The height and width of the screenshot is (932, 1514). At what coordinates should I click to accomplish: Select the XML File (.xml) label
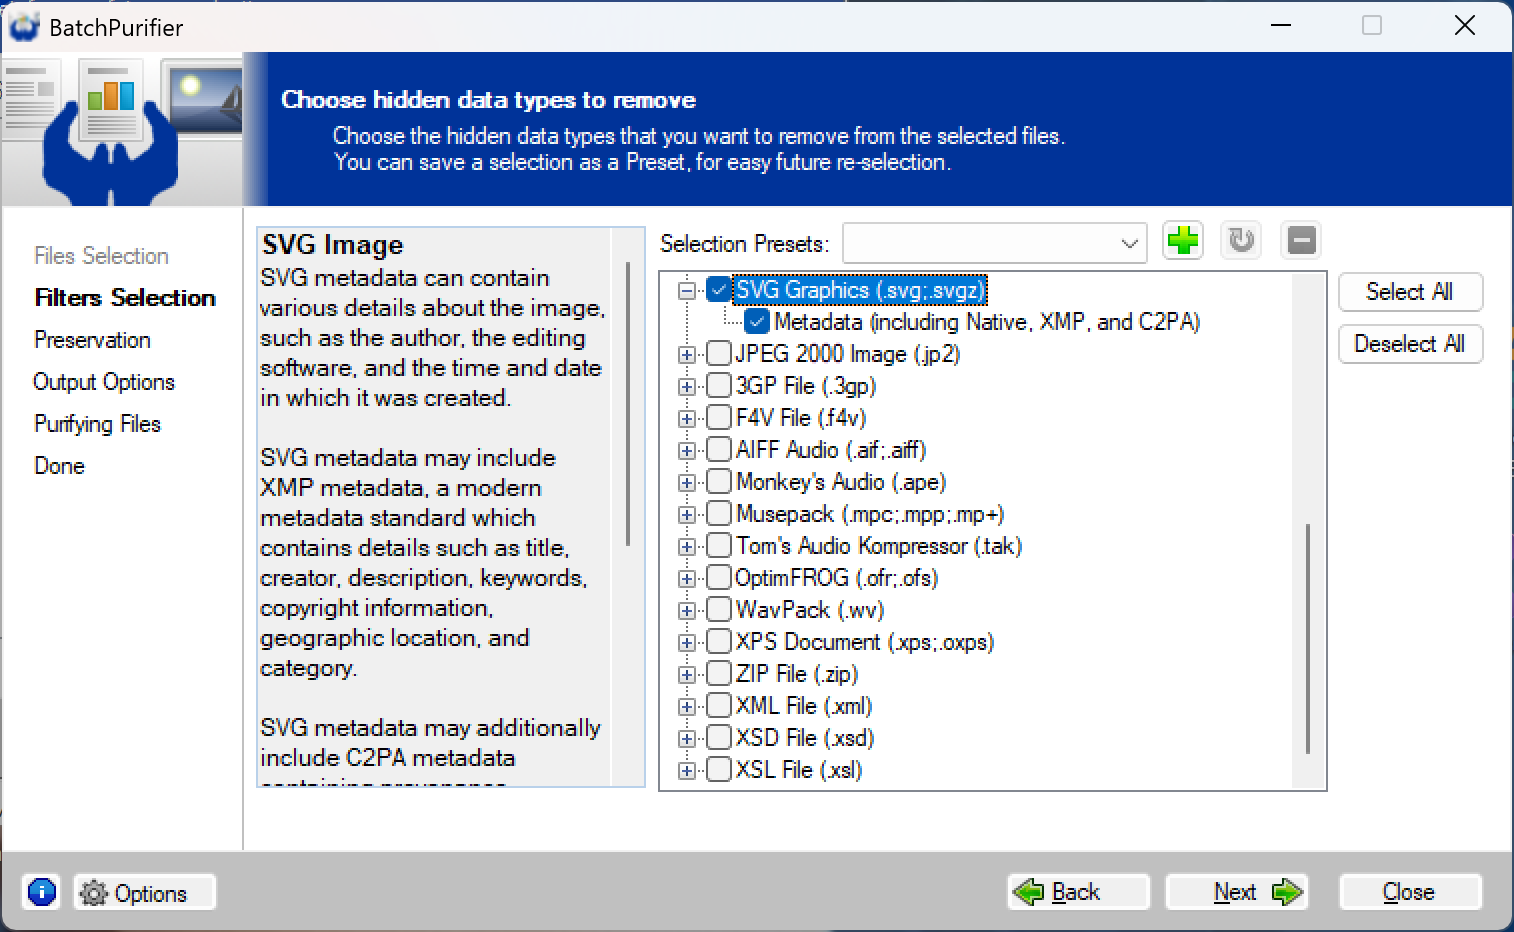[804, 706]
